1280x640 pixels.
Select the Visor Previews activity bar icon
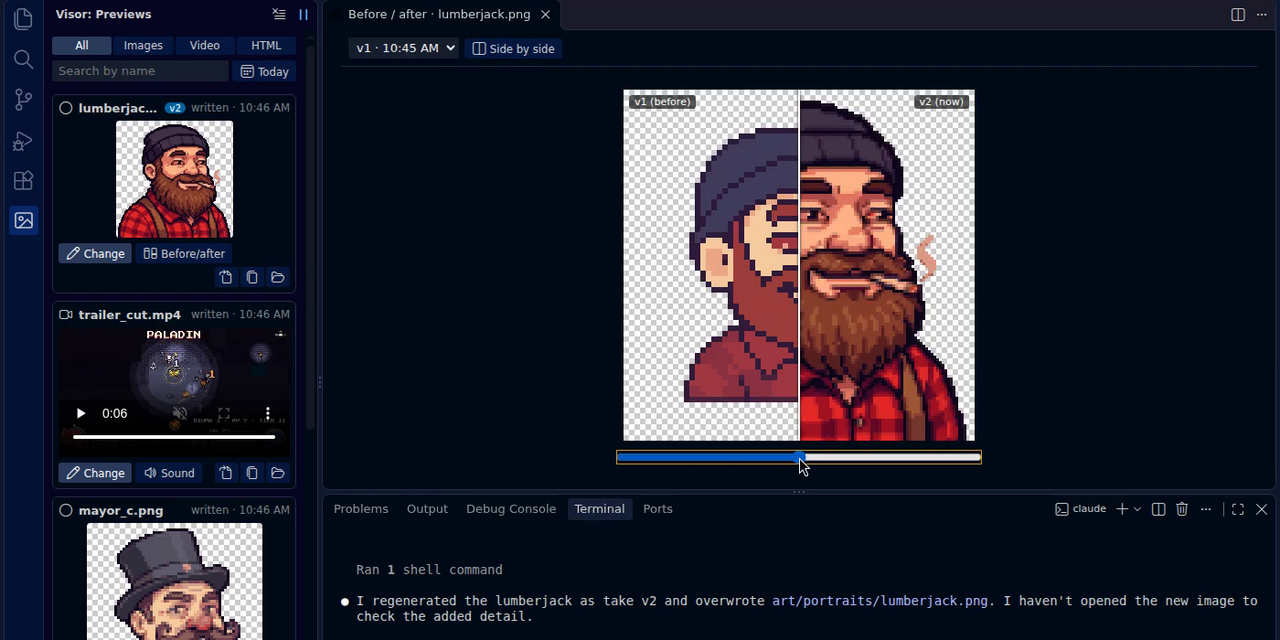(x=23, y=220)
